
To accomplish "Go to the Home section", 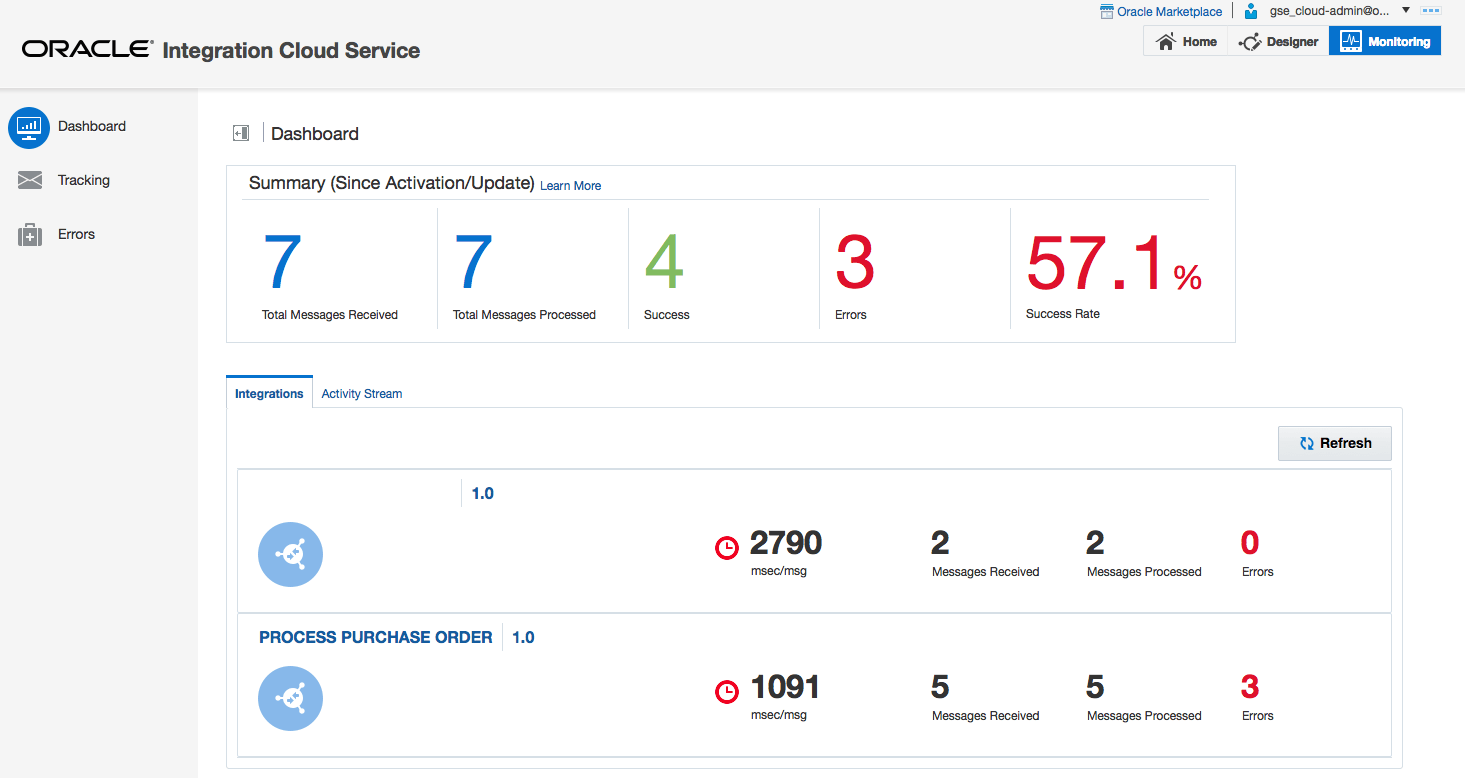I will pos(1186,42).
